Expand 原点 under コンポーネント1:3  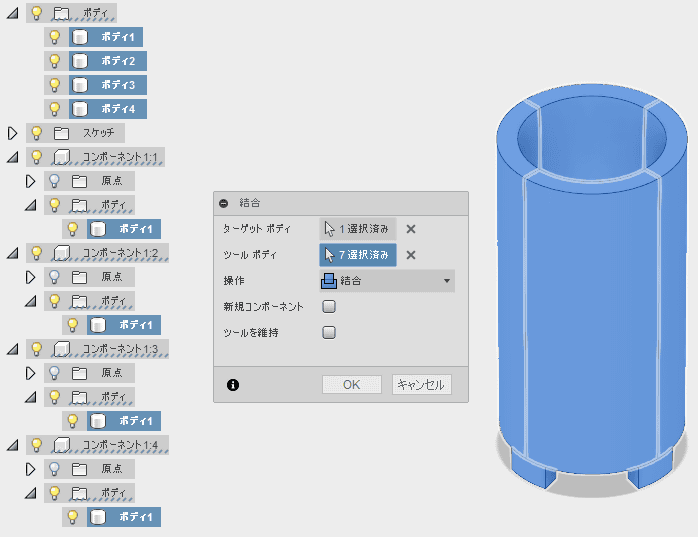point(30,373)
